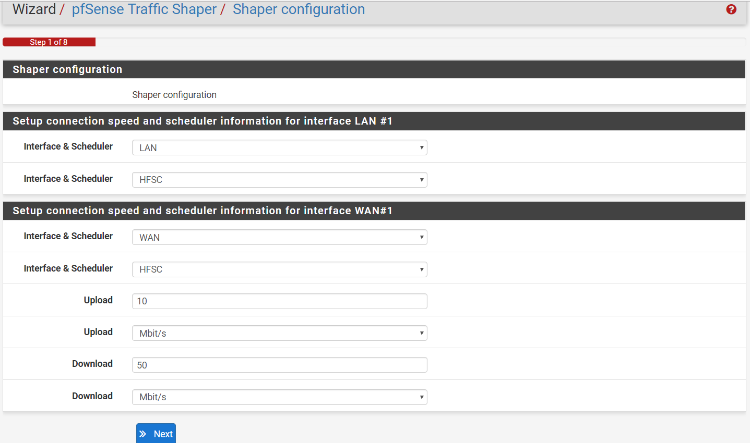Screen dimensions: 750x443
Task: Open the Shaper configuration breadcrumb link
Action: click(298, 9)
